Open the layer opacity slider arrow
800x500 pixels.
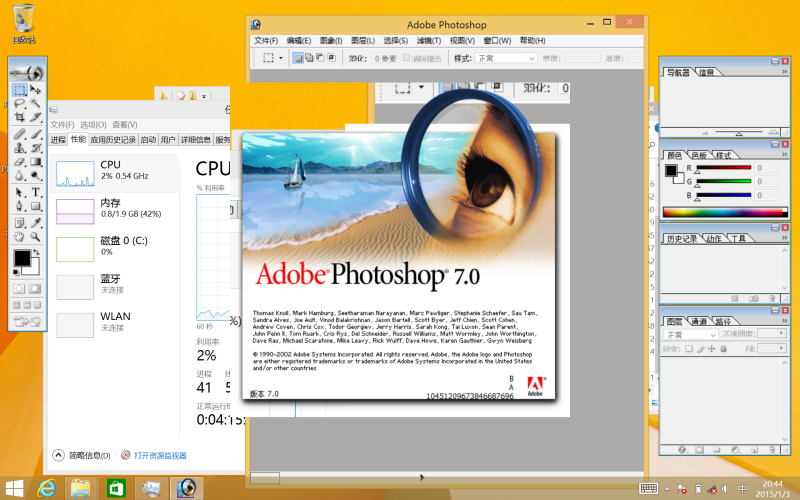pos(781,334)
